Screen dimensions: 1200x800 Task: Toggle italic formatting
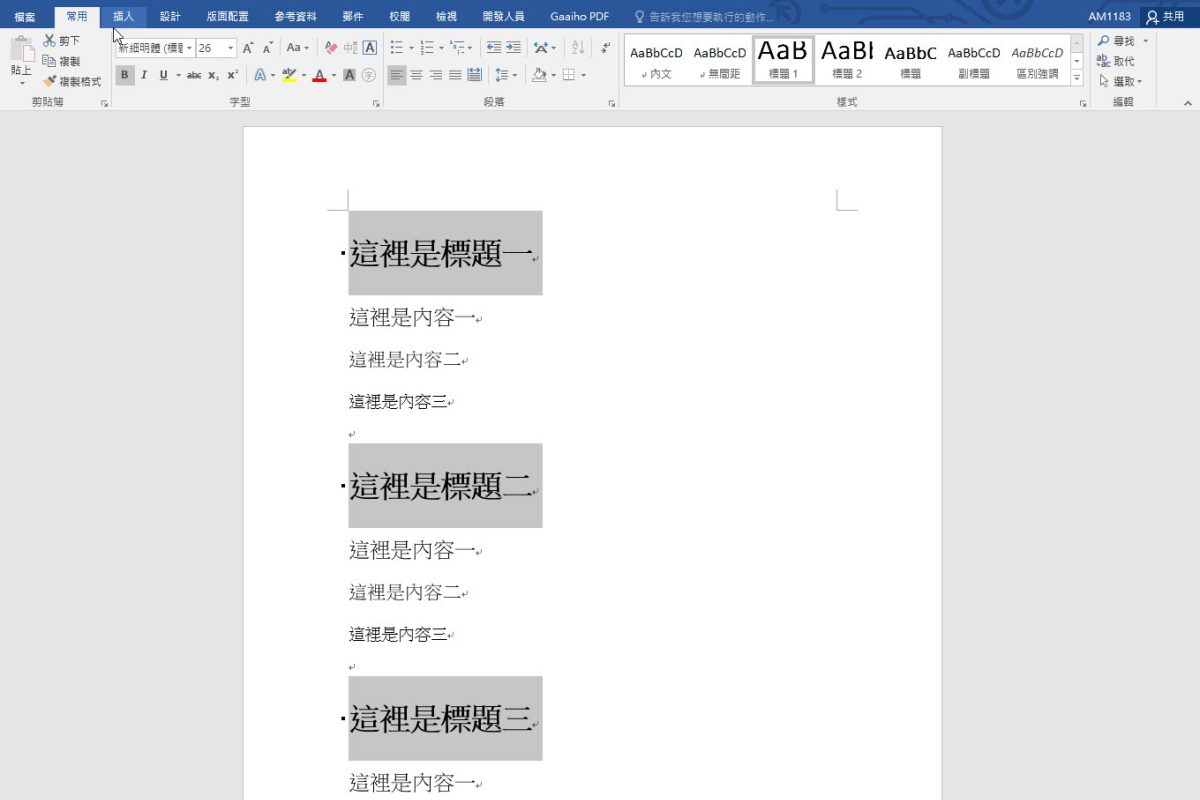(144, 76)
